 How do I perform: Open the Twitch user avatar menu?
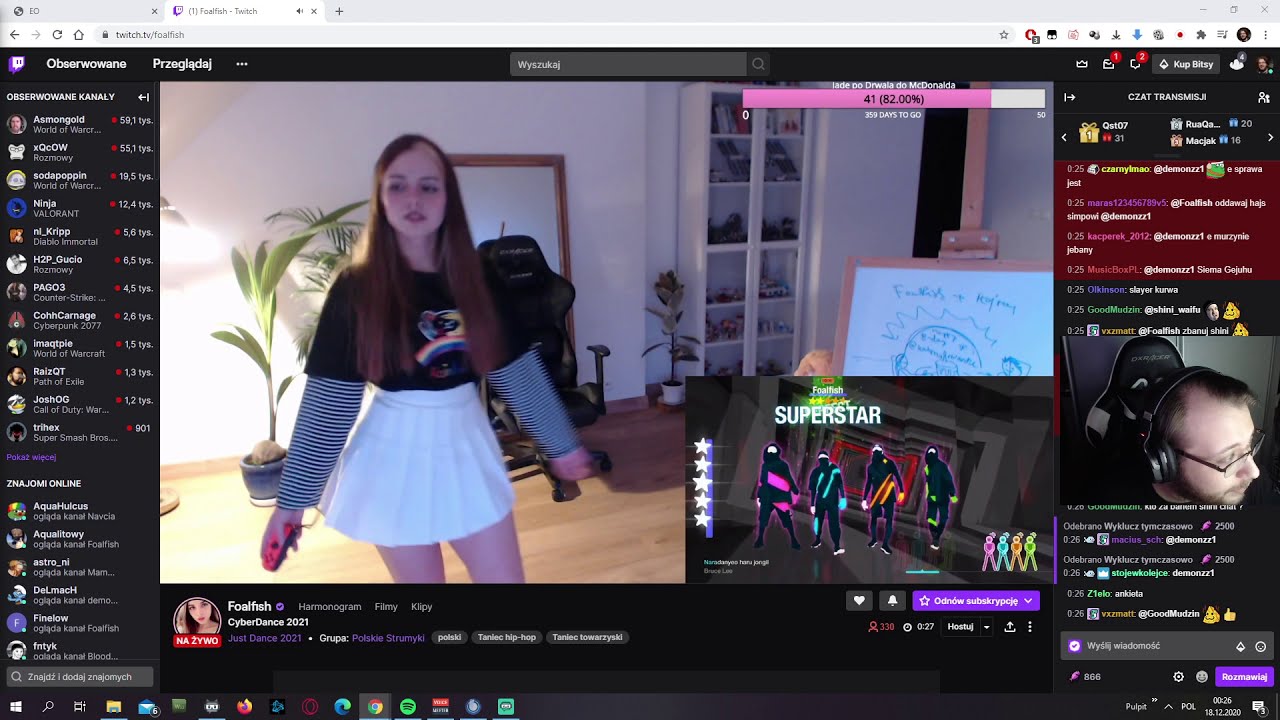(1263, 64)
